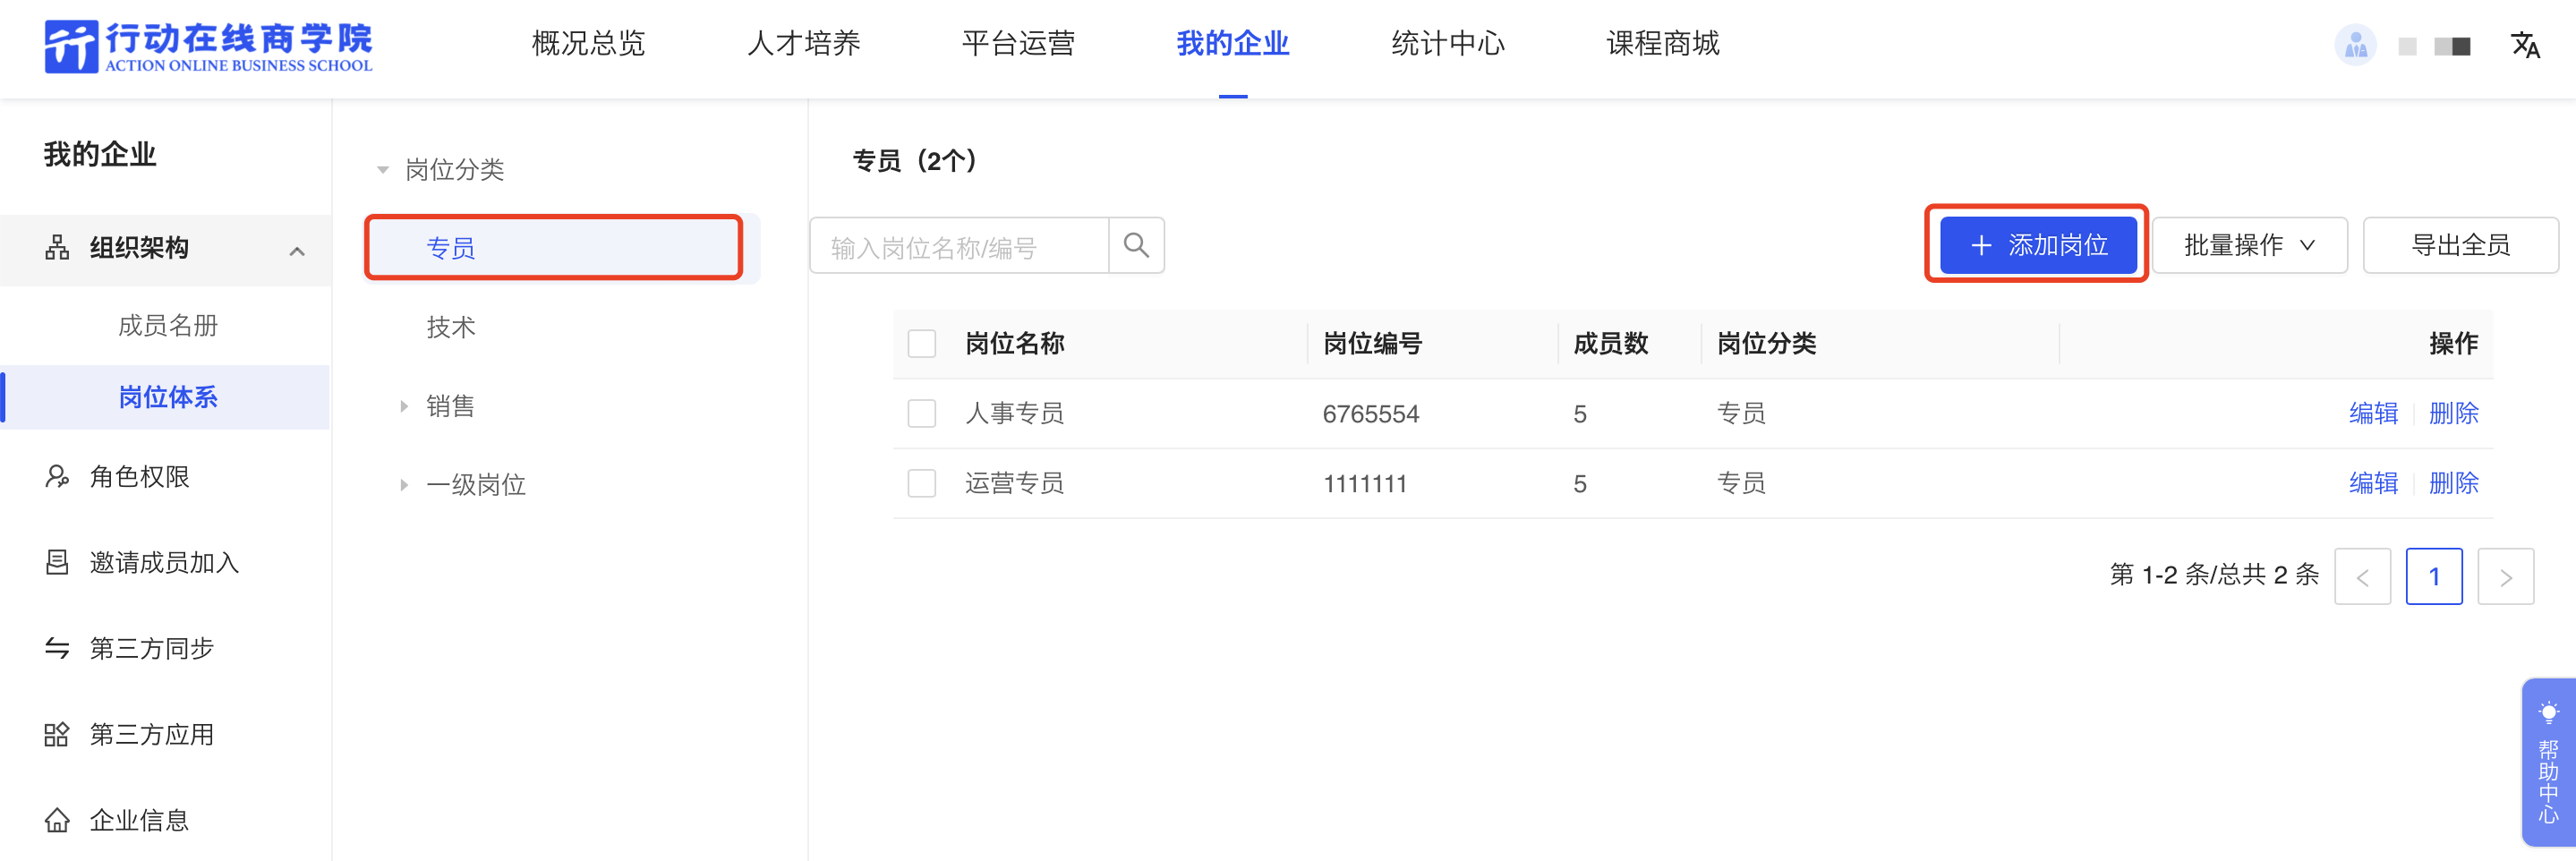The image size is (2576, 861).
Task: Open 成员名册 in sidebar
Action: (167, 326)
